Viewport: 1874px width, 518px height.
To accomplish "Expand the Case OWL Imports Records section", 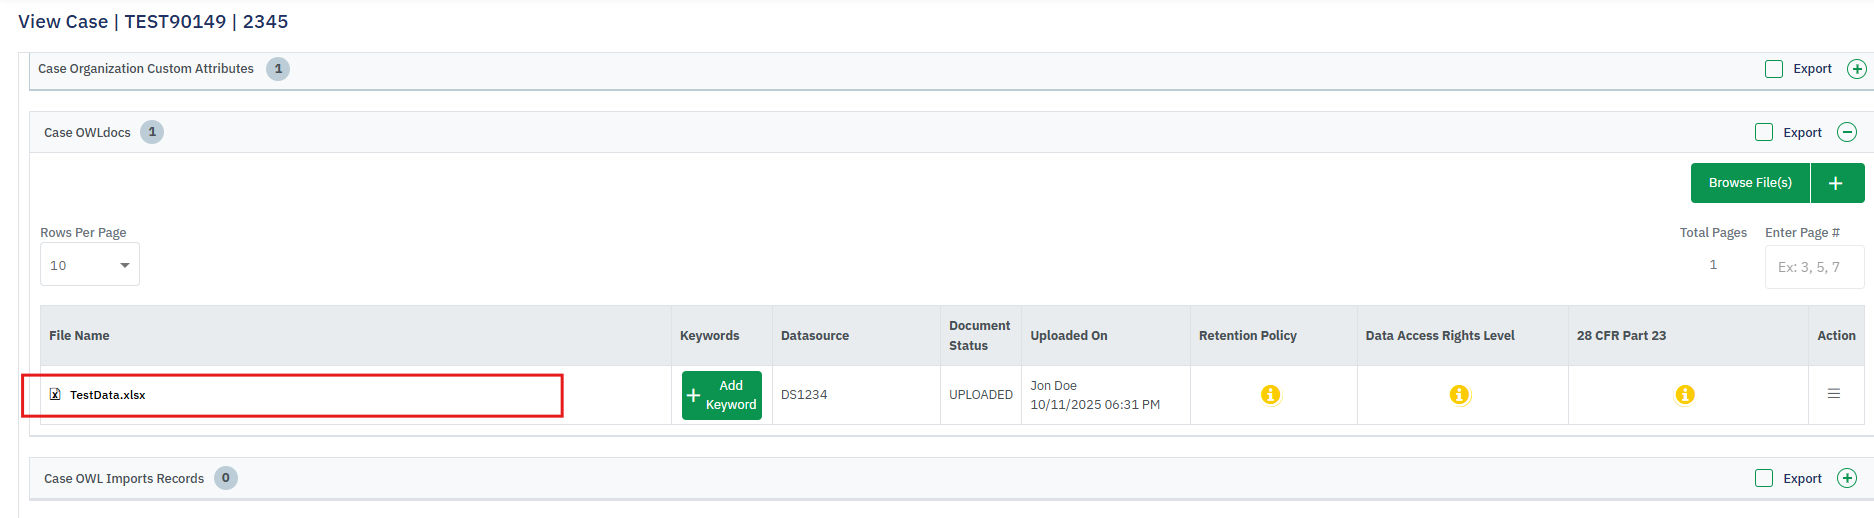I will click(1847, 478).
